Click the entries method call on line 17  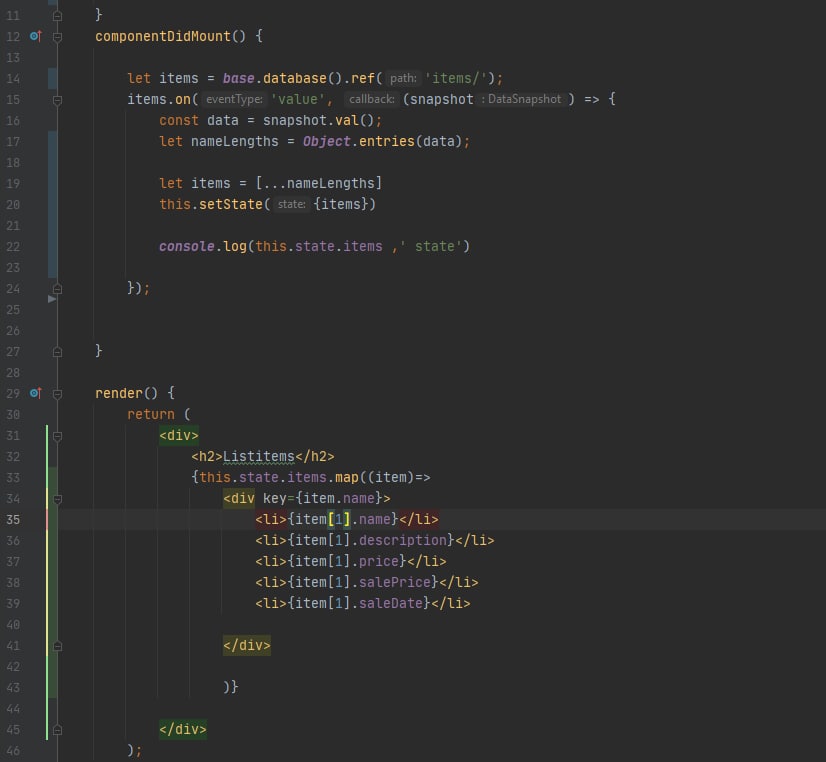[387, 141]
